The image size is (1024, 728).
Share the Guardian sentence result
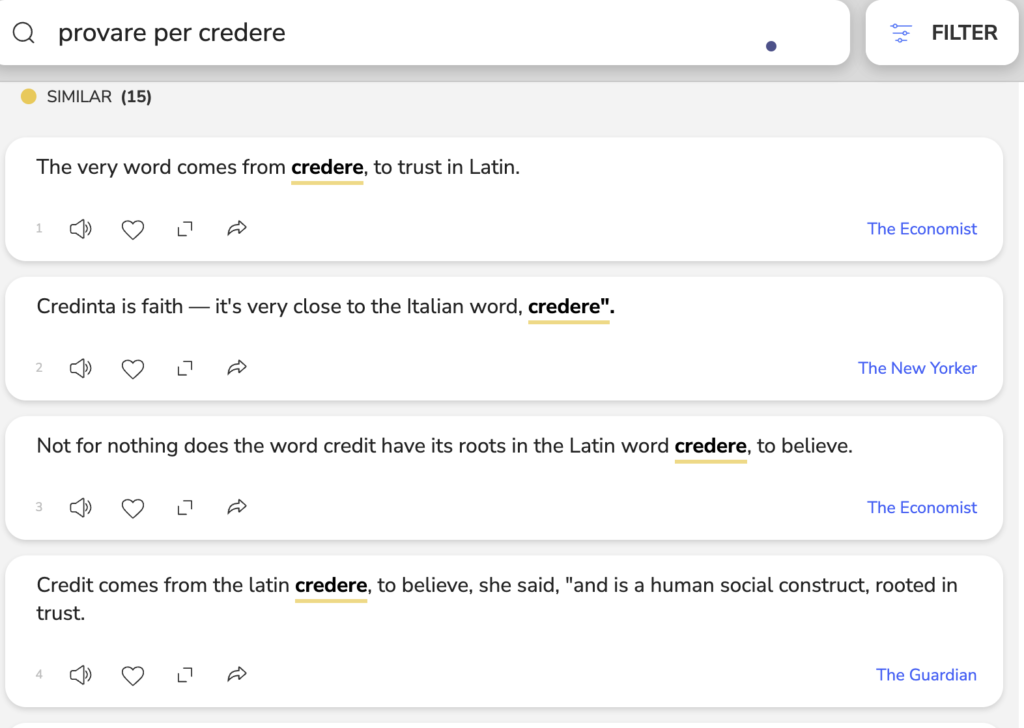coord(237,675)
